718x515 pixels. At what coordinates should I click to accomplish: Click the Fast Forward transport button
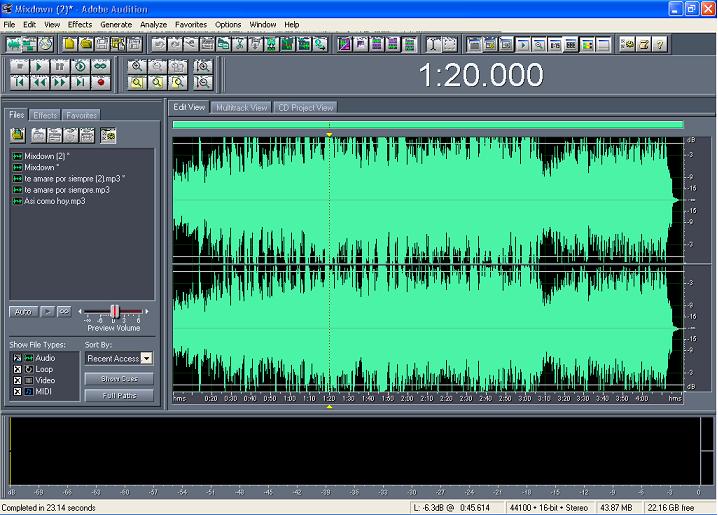(x=60, y=82)
